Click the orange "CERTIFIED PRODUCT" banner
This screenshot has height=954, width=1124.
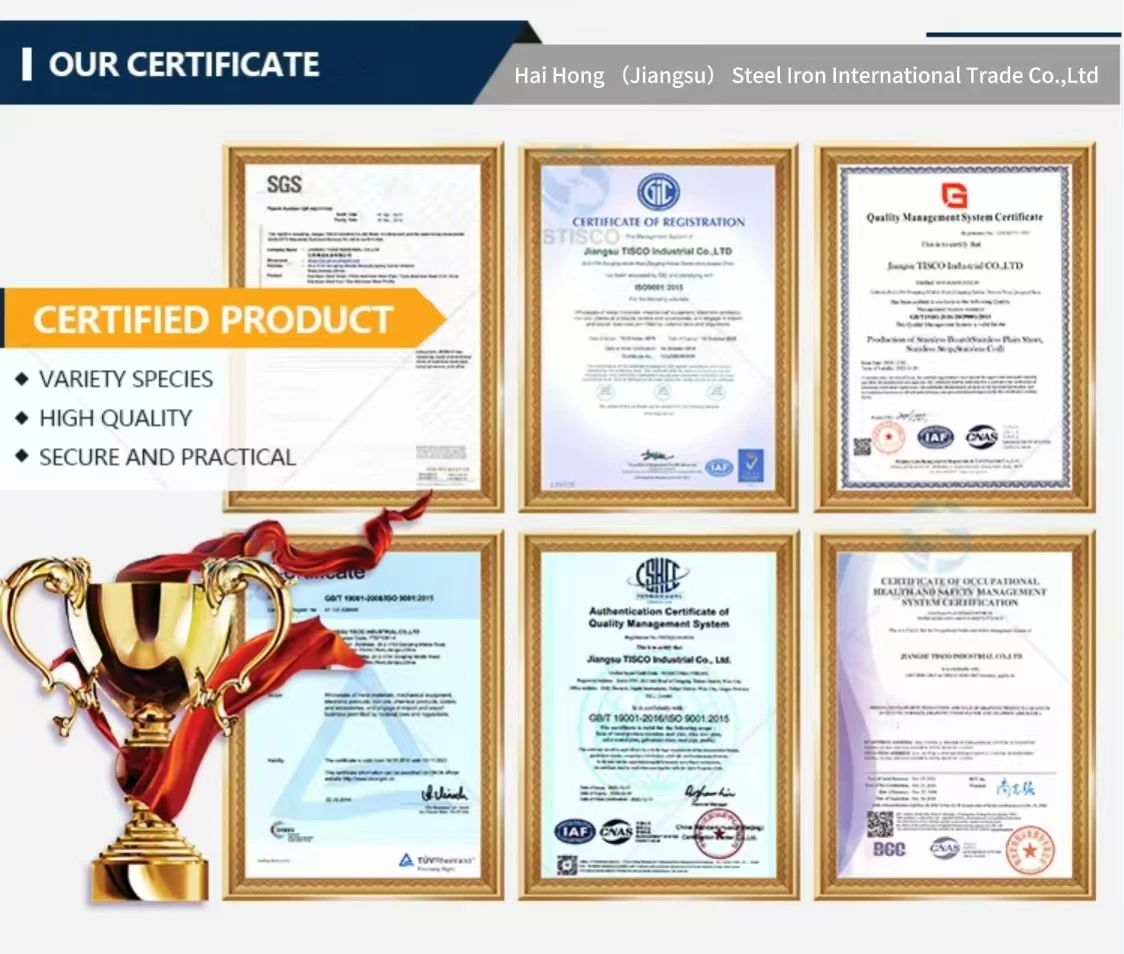(x=222, y=319)
